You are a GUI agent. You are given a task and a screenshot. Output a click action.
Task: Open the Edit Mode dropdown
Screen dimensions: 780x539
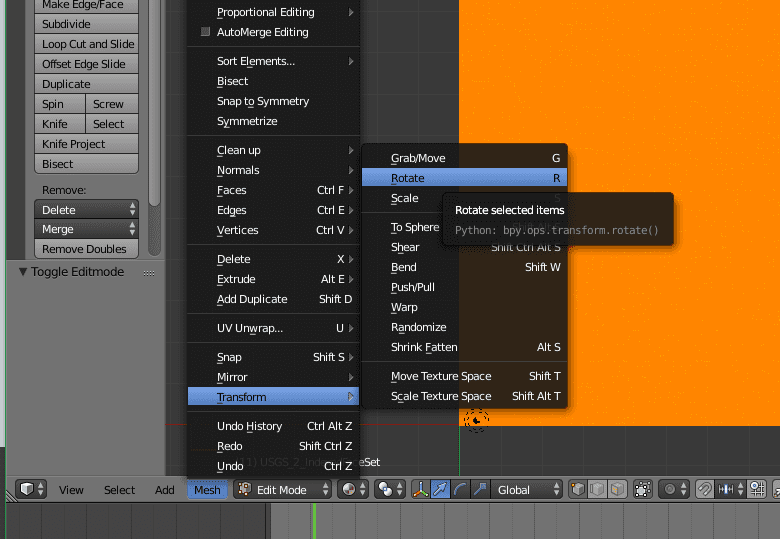point(283,490)
